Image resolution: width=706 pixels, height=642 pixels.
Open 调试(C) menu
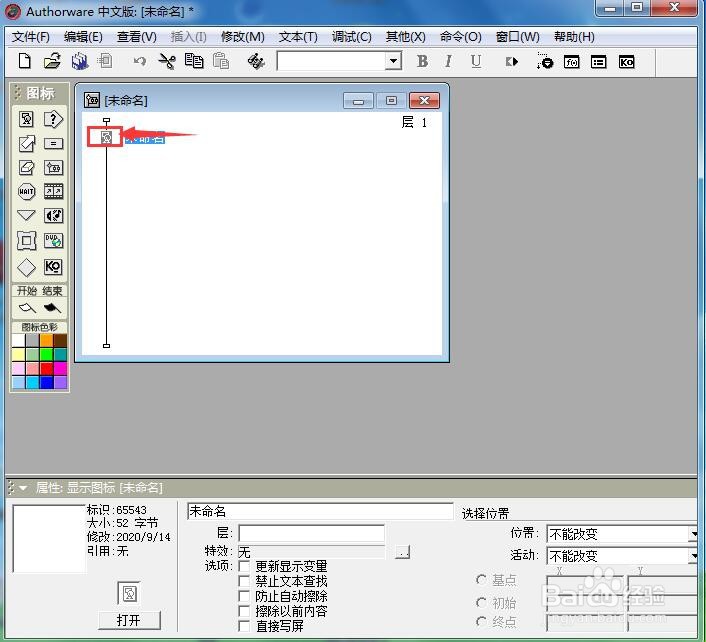click(x=352, y=37)
